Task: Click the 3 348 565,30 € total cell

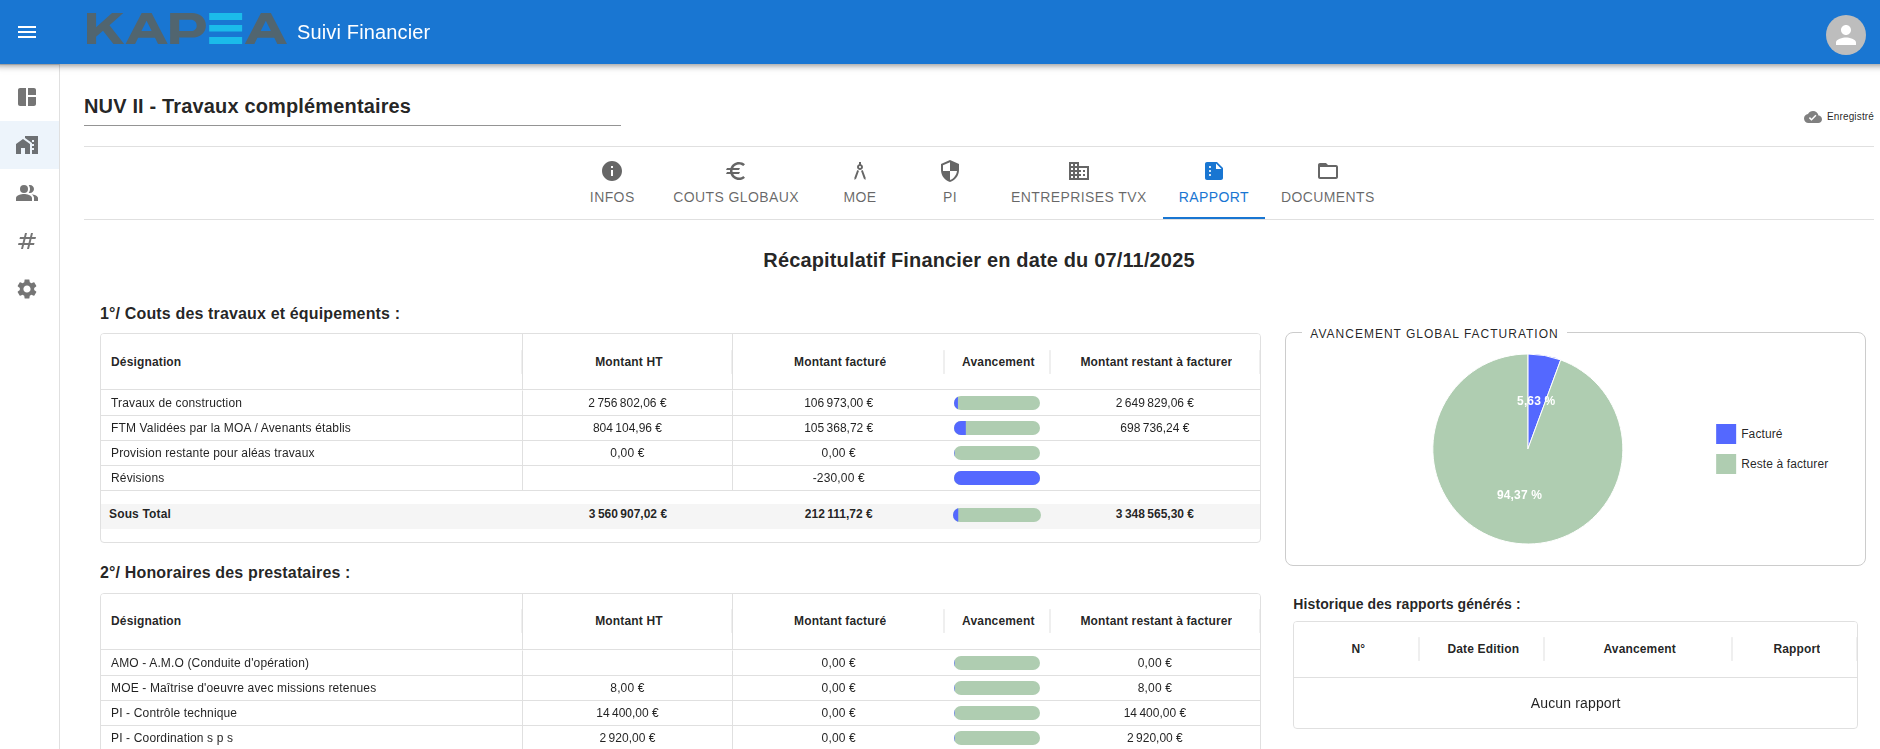Action: [x=1155, y=514]
